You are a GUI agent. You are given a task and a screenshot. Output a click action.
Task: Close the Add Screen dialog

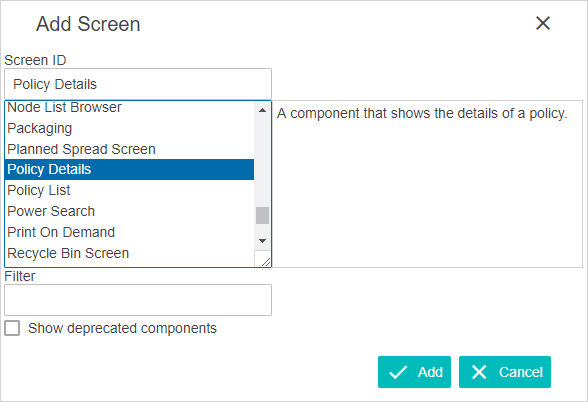[x=543, y=23]
